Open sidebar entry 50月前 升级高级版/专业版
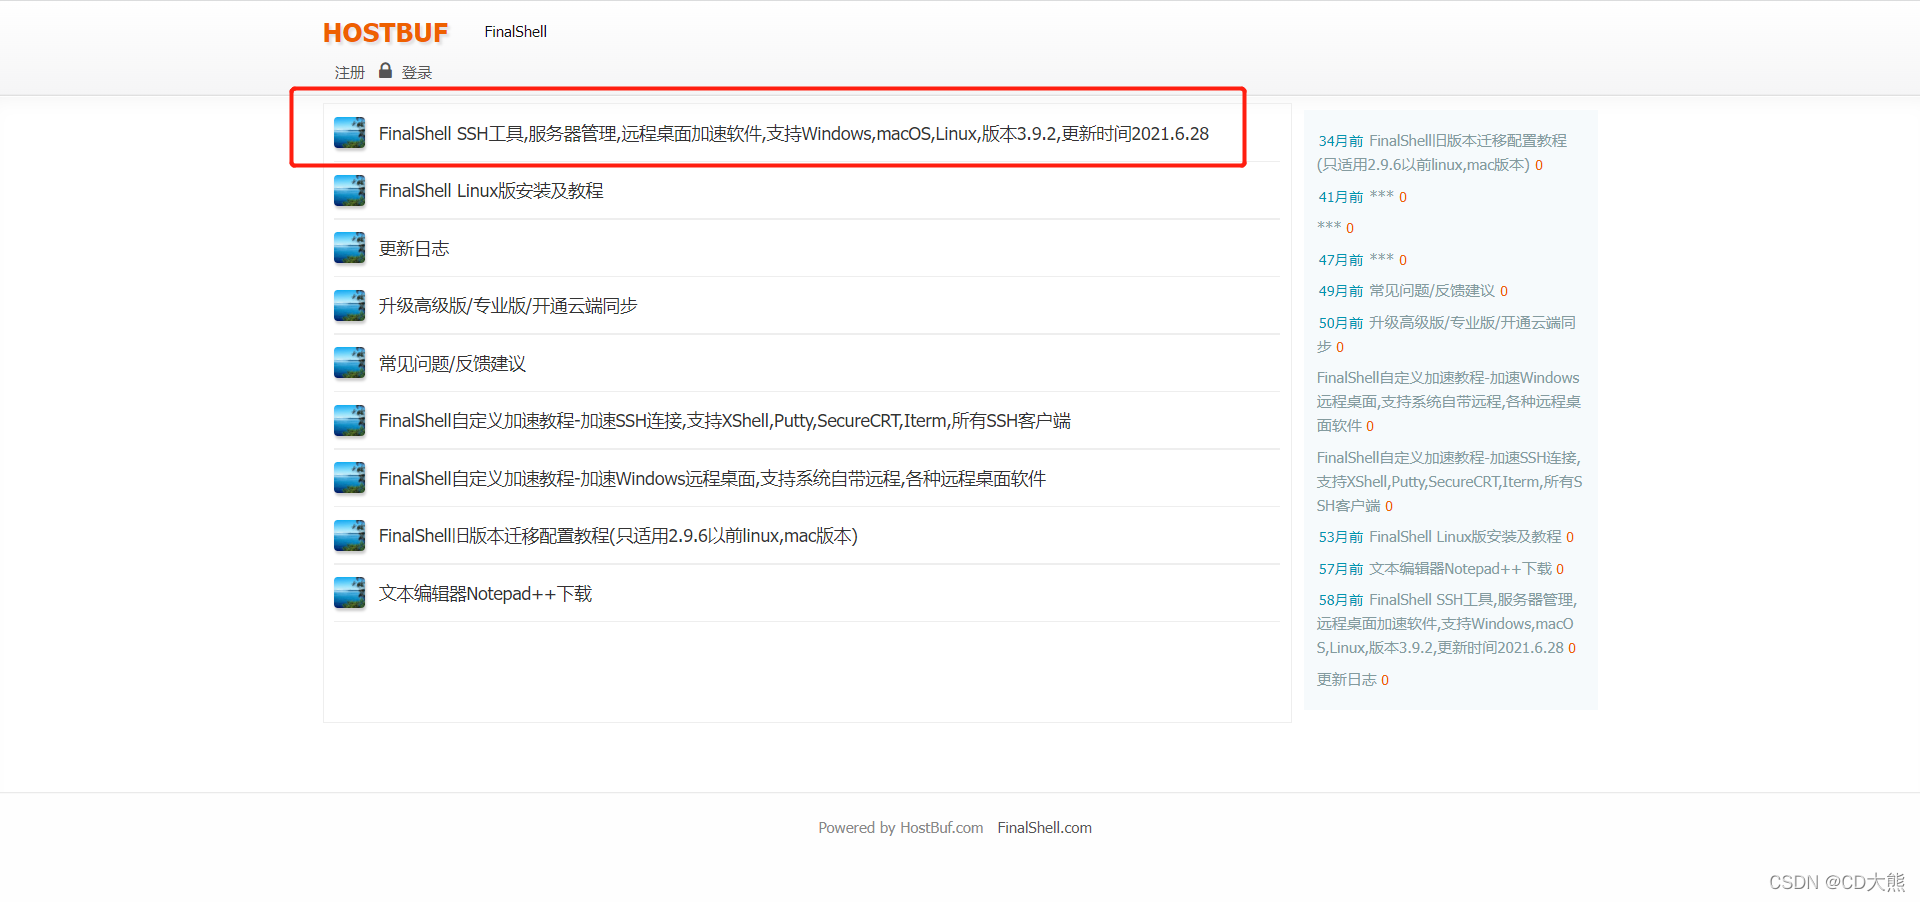The height and width of the screenshot is (902, 1920). point(1446,335)
